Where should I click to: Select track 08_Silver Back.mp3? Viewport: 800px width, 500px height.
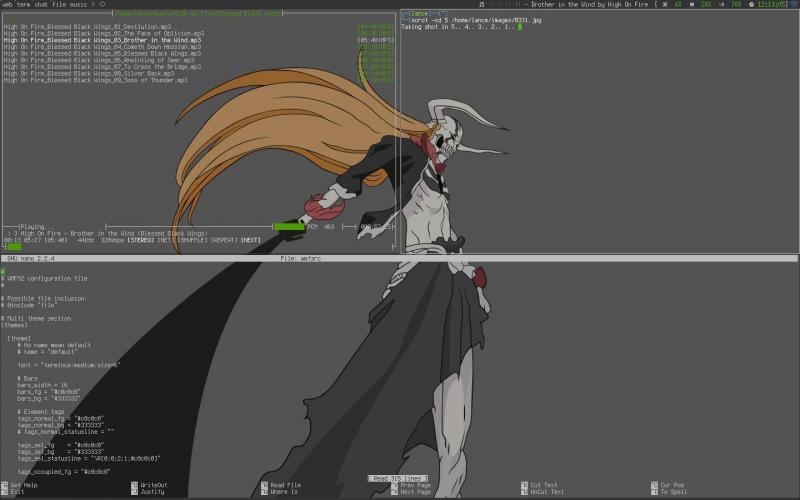point(89,73)
